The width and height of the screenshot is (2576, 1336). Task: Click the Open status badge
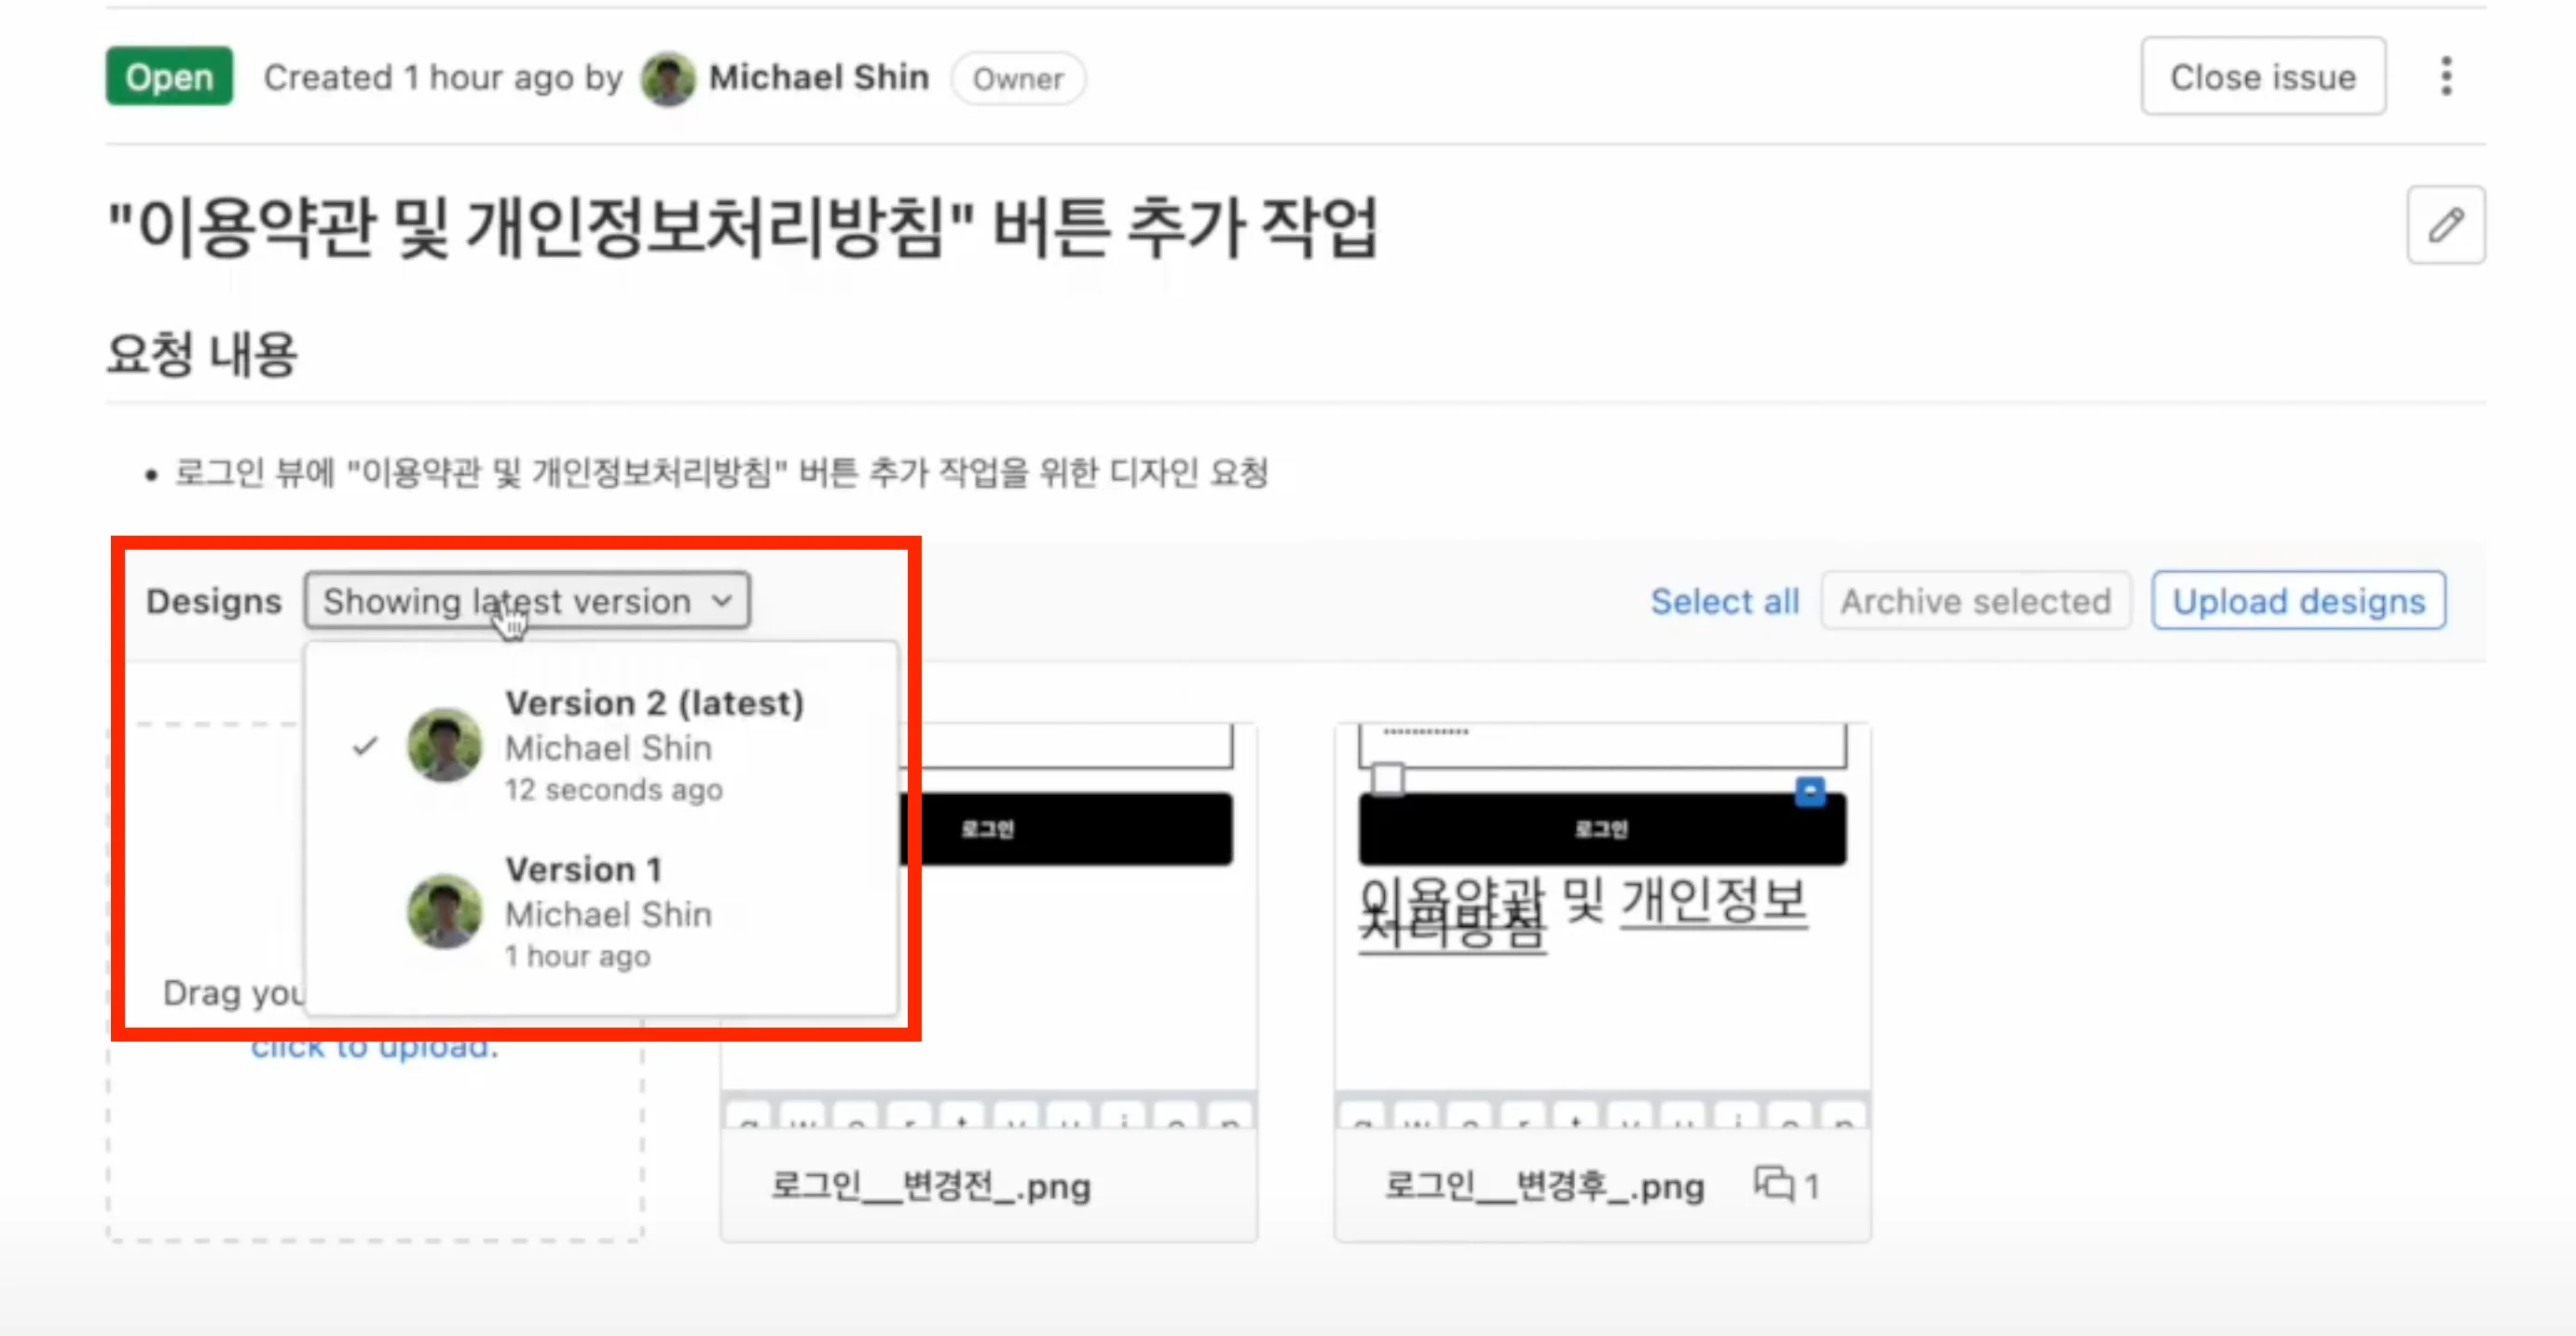click(168, 76)
